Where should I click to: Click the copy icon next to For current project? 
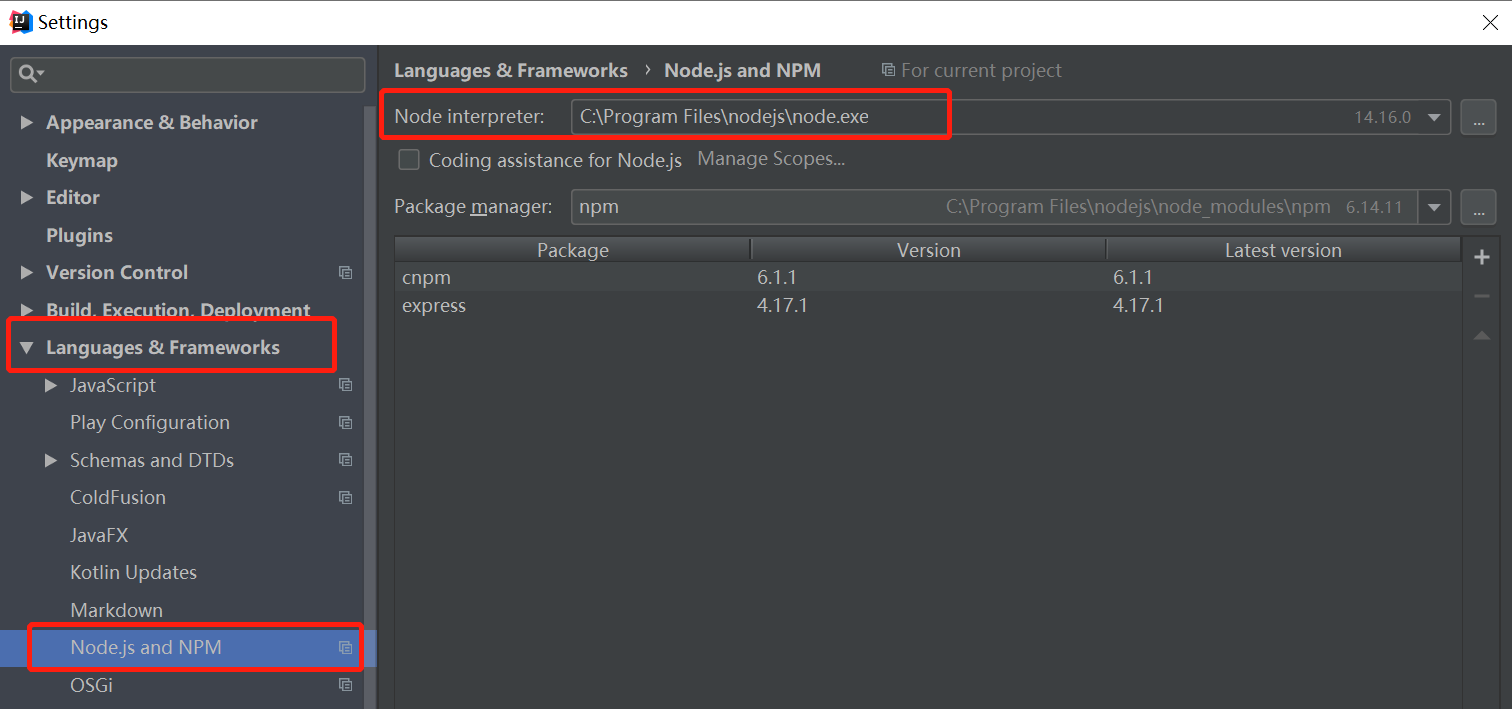coord(888,70)
